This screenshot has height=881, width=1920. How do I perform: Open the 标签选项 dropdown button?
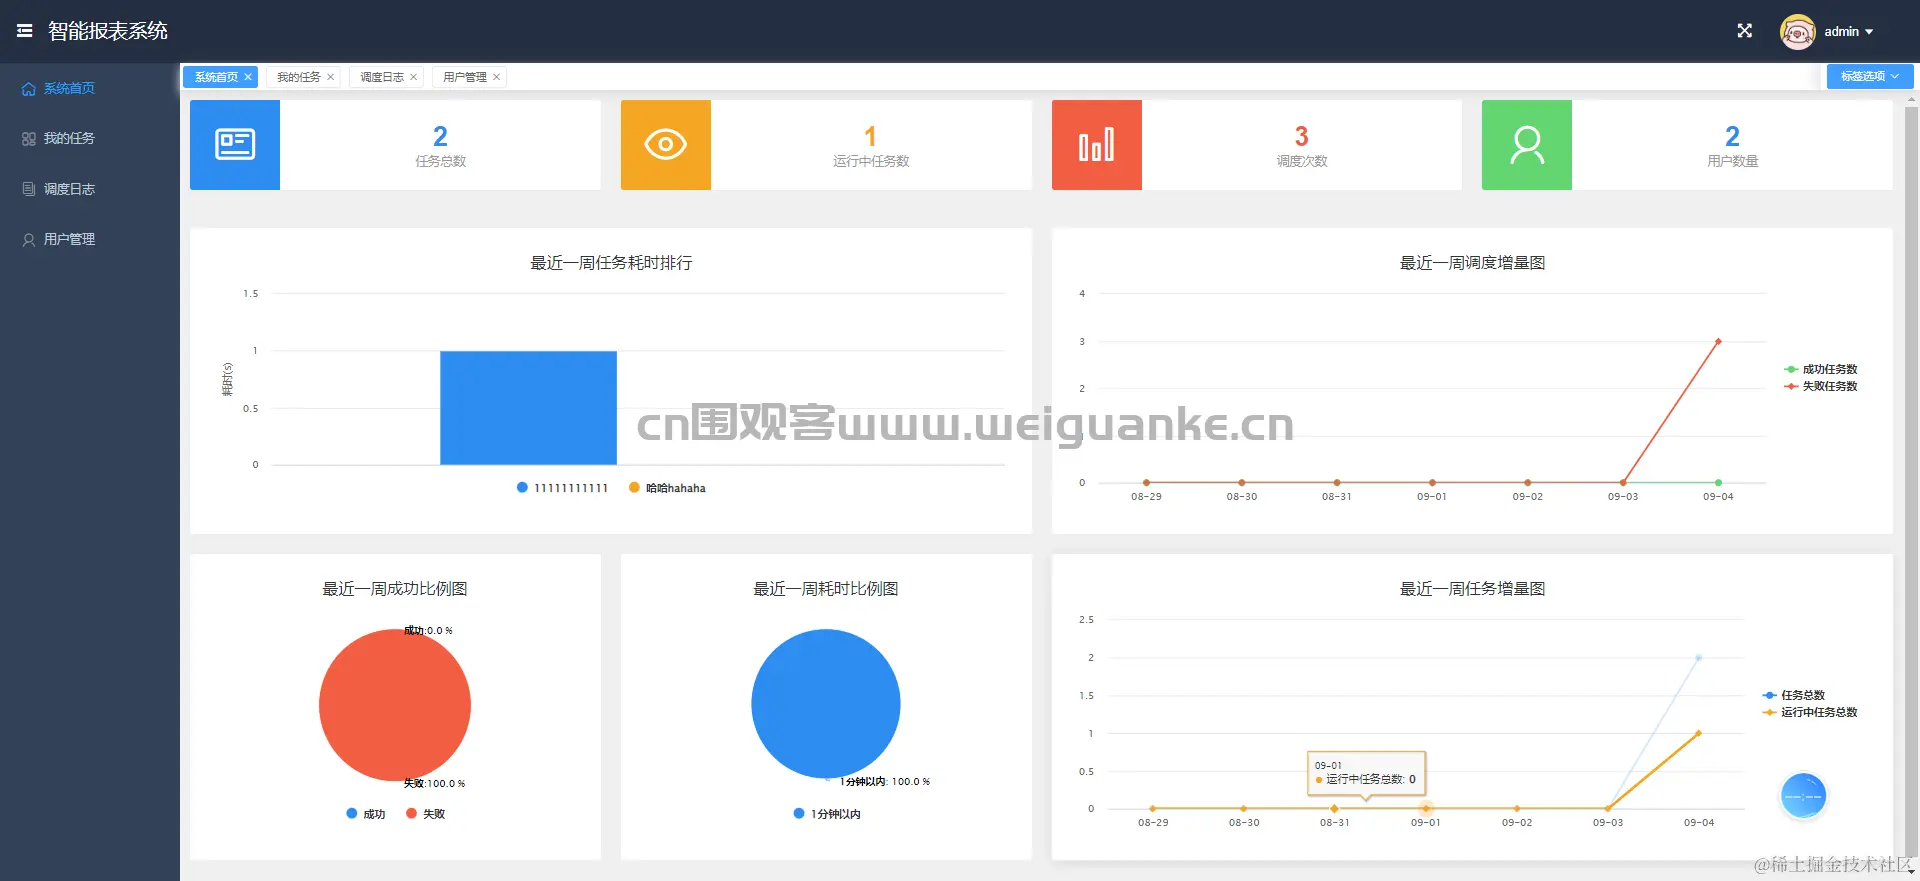1870,76
